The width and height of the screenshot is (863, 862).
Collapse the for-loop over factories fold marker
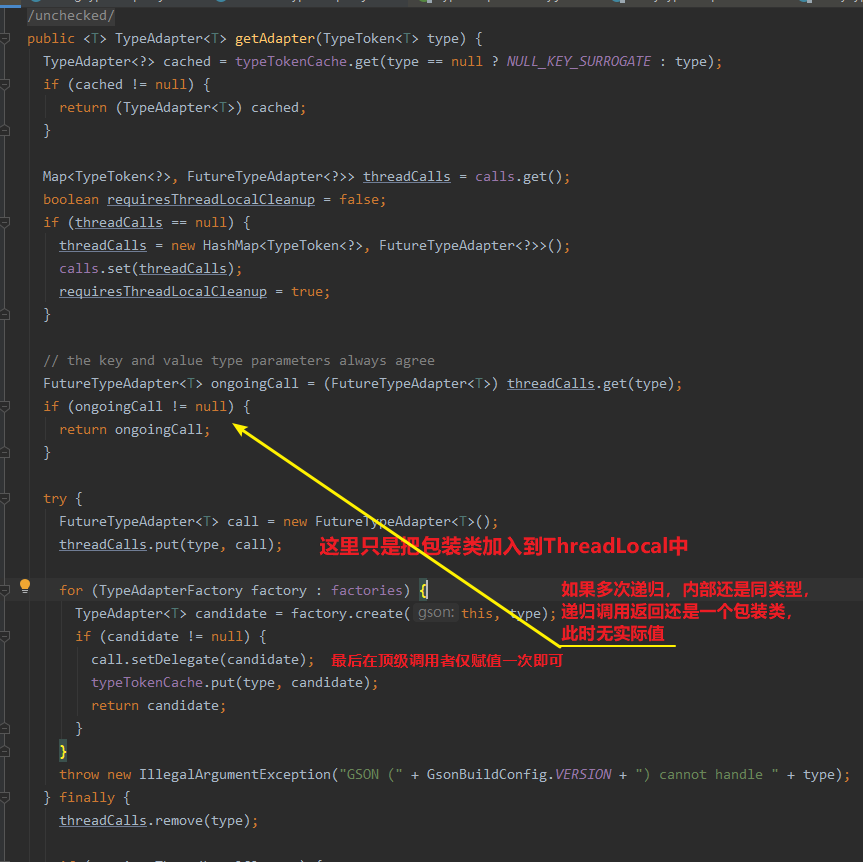pos(5,591)
